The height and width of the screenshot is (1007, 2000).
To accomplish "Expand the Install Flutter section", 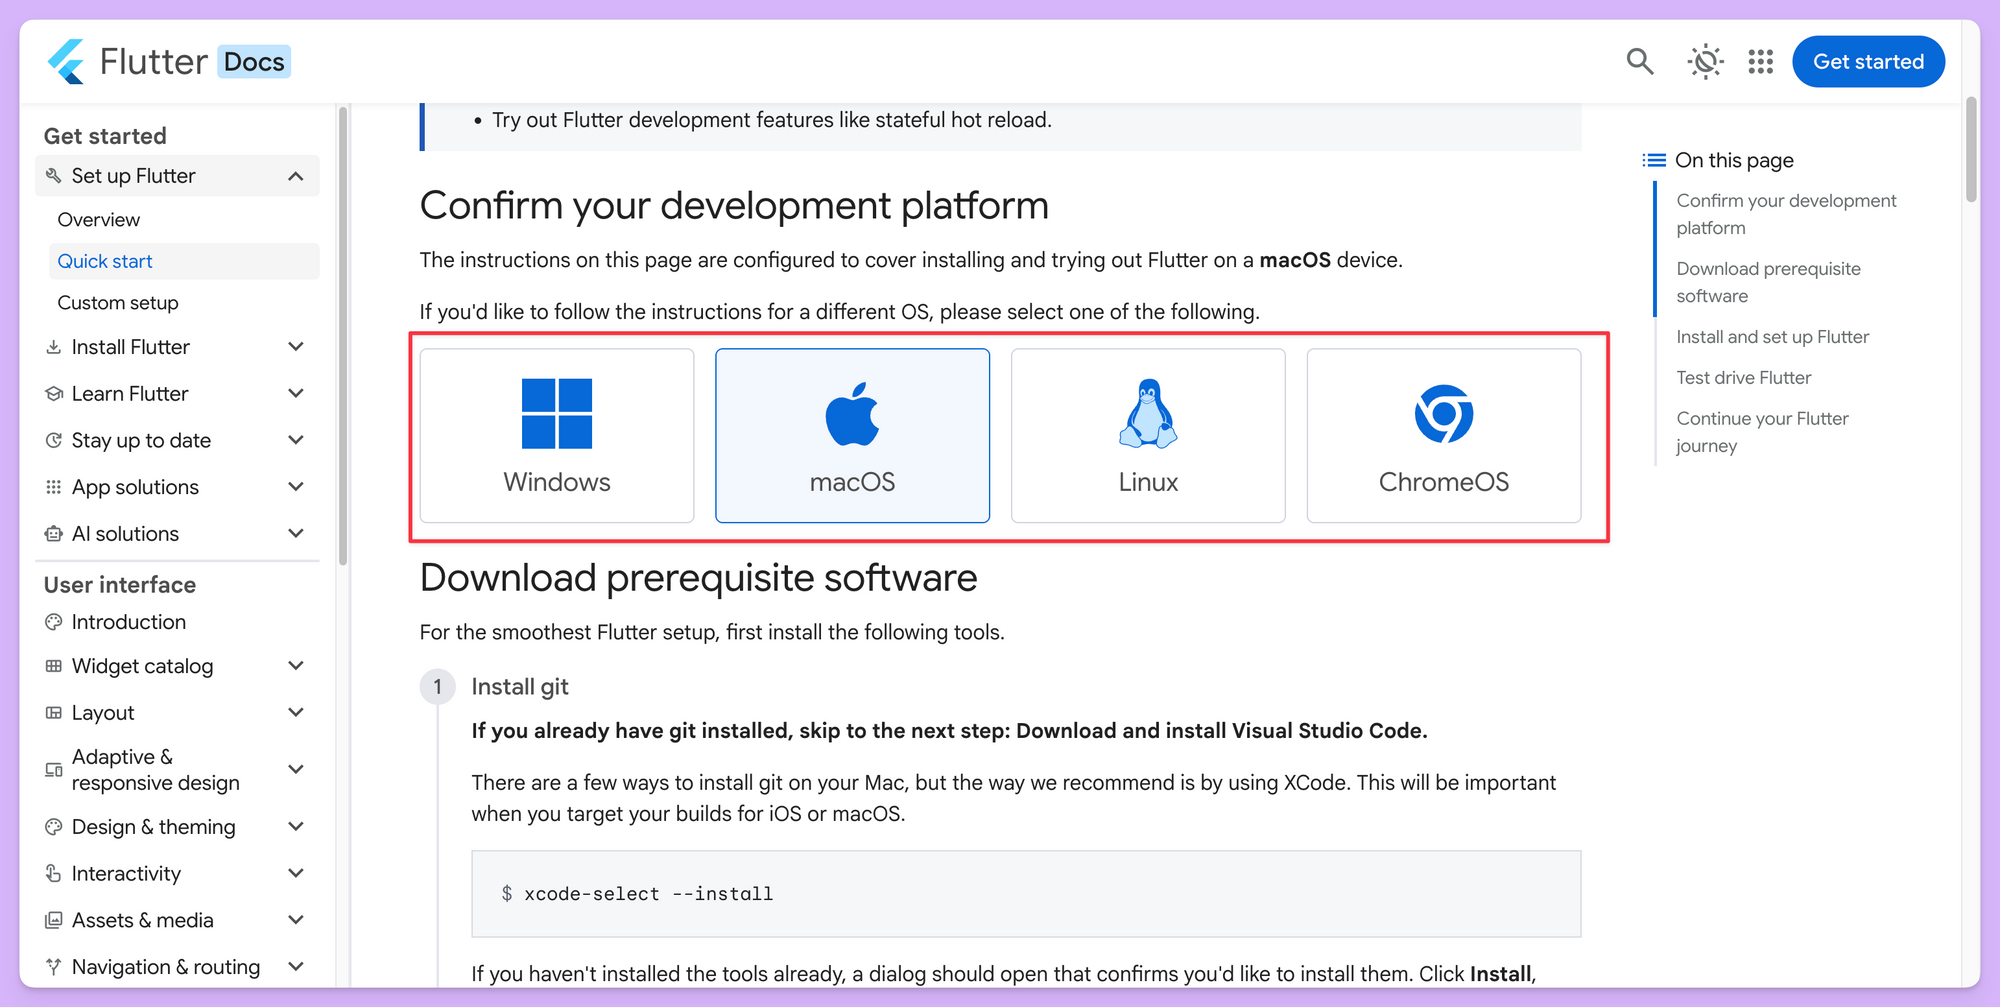I will [x=295, y=347].
